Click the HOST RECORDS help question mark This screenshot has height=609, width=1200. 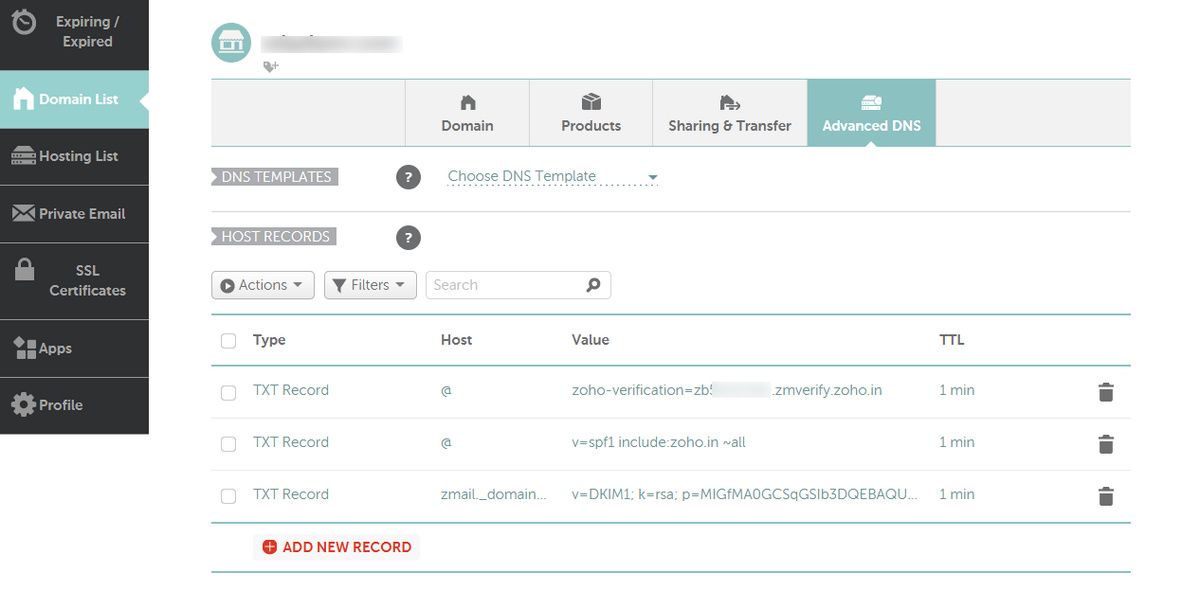pyautogui.click(x=408, y=237)
